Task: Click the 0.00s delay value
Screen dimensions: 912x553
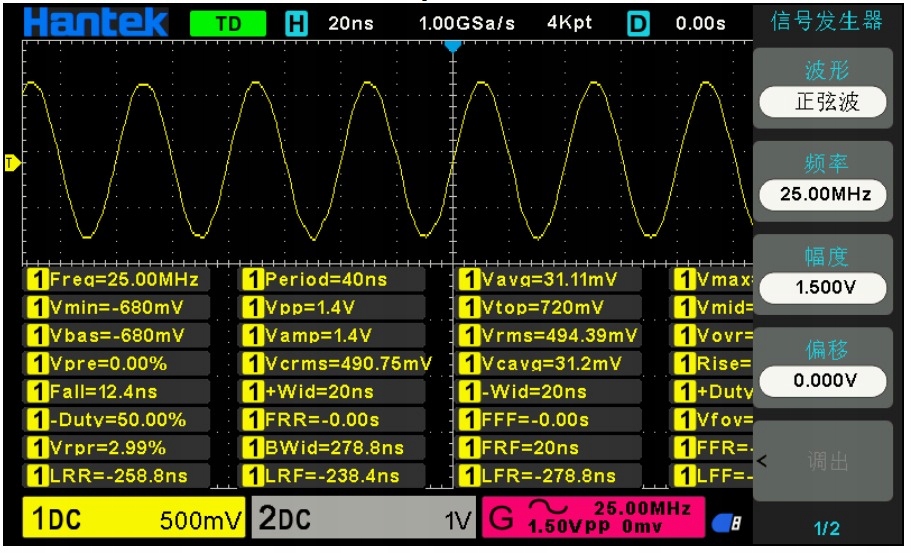Action: pyautogui.click(x=700, y=24)
